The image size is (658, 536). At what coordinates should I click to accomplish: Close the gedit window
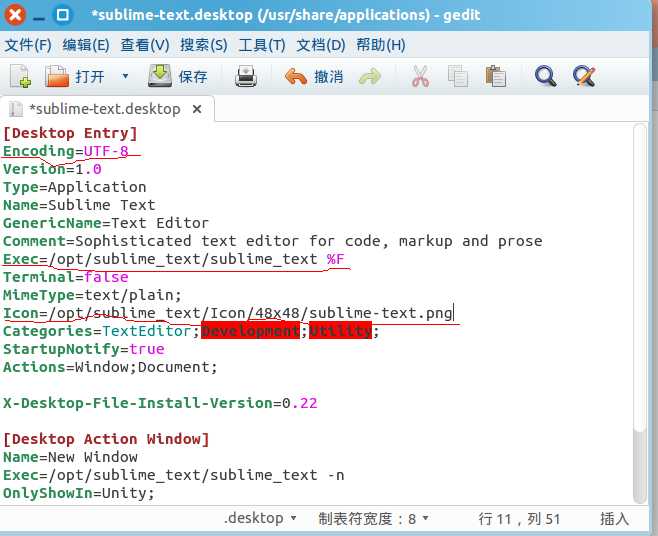[x=15, y=15]
